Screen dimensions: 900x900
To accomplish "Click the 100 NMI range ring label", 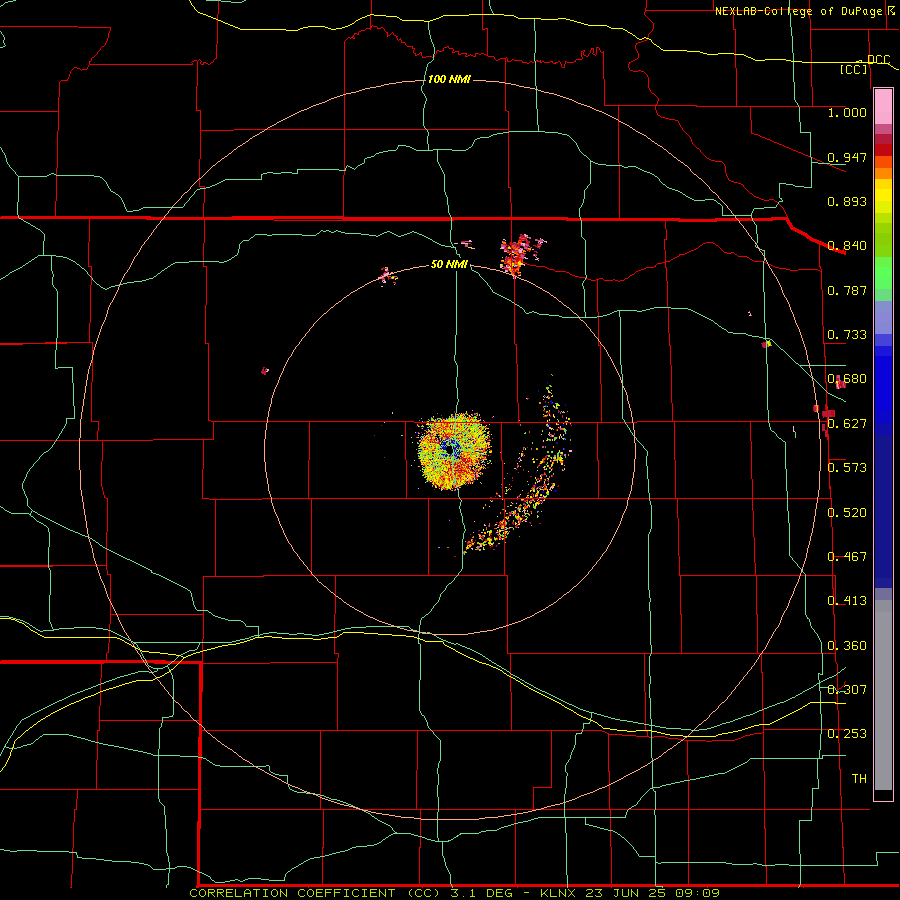I will click(x=449, y=79).
